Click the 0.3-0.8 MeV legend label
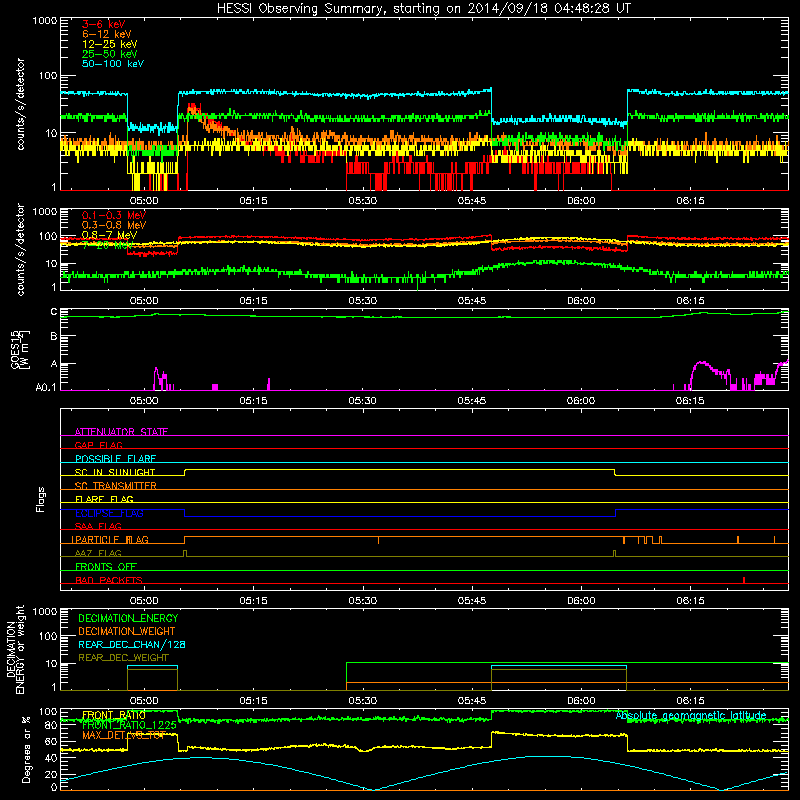The image size is (800, 800). (114, 225)
